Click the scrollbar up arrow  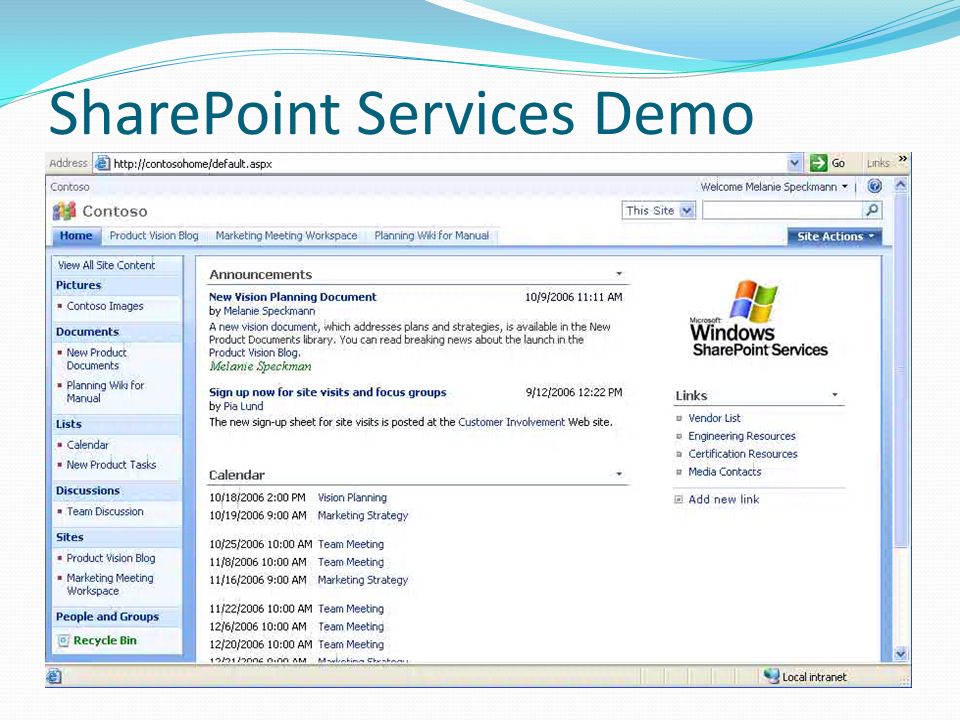click(x=901, y=185)
